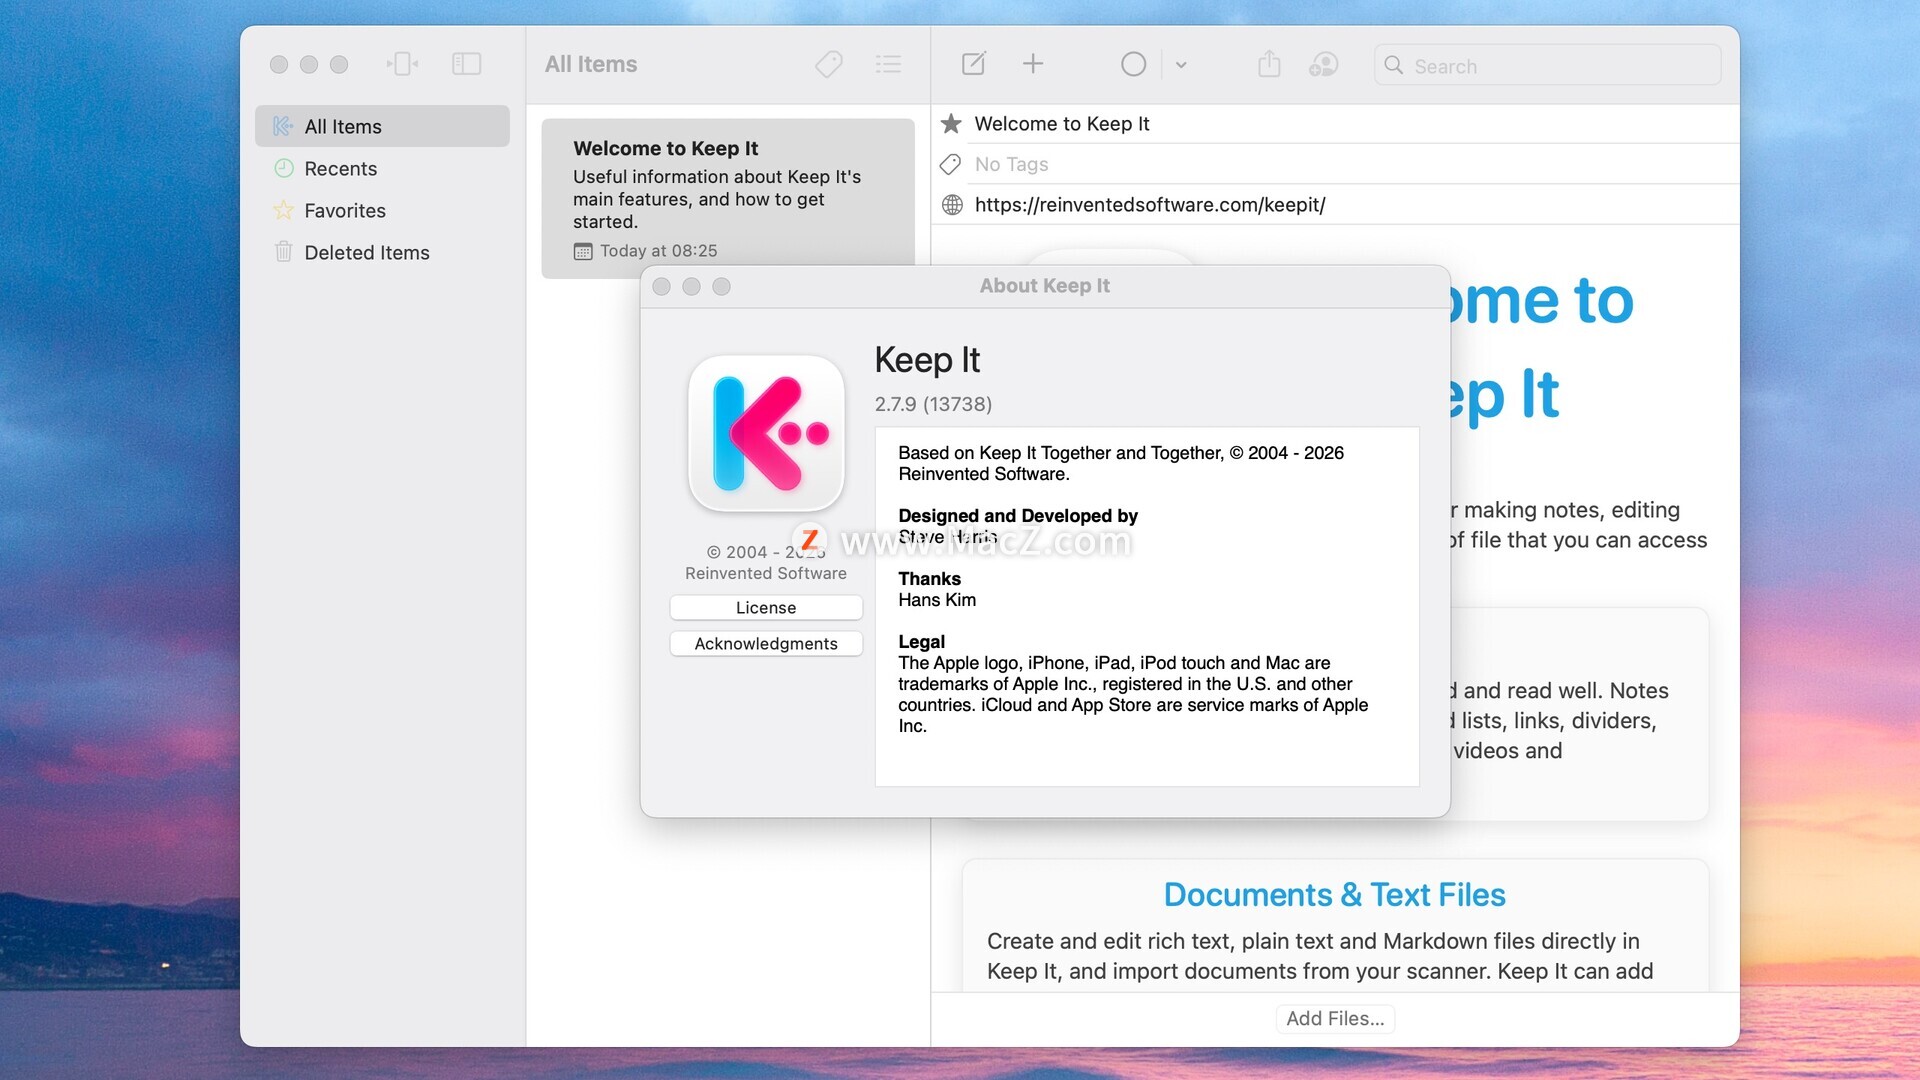Select Recents in the sidebar
Screen dimensions: 1920x1080
click(340, 169)
